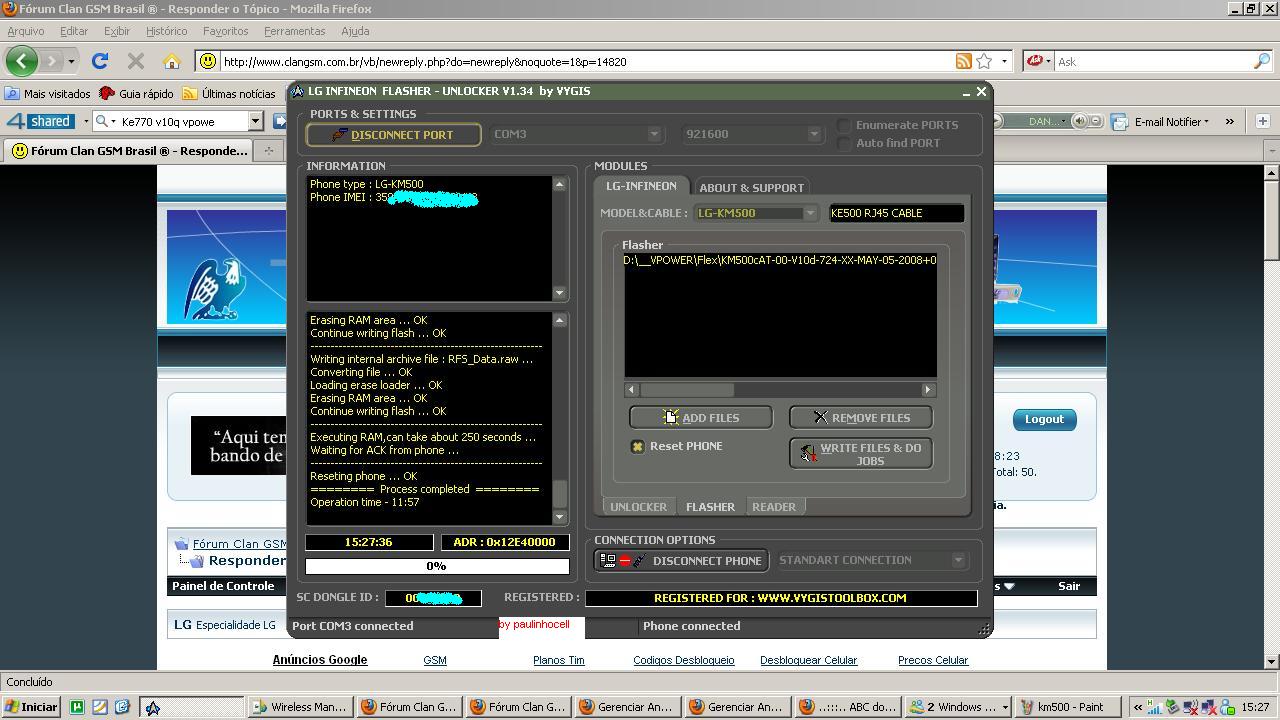The height and width of the screenshot is (720, 1280).
Task: Open Mais visitados bookmarks folder
Action: pos(48,93)
